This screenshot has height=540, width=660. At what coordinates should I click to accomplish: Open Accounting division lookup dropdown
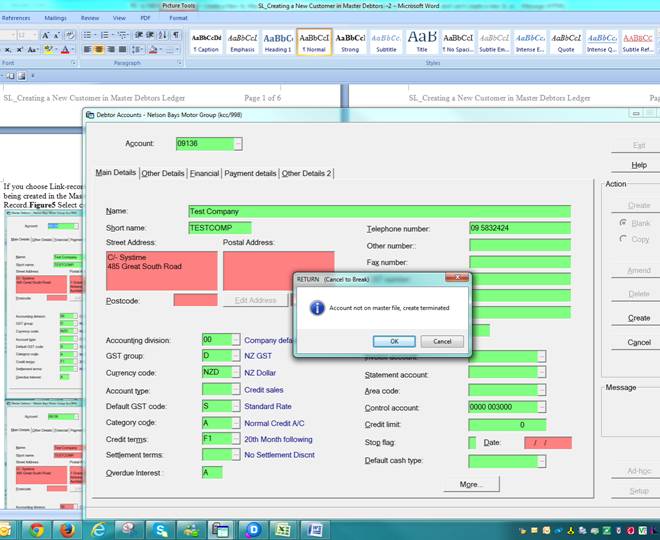tap(236, 340)
